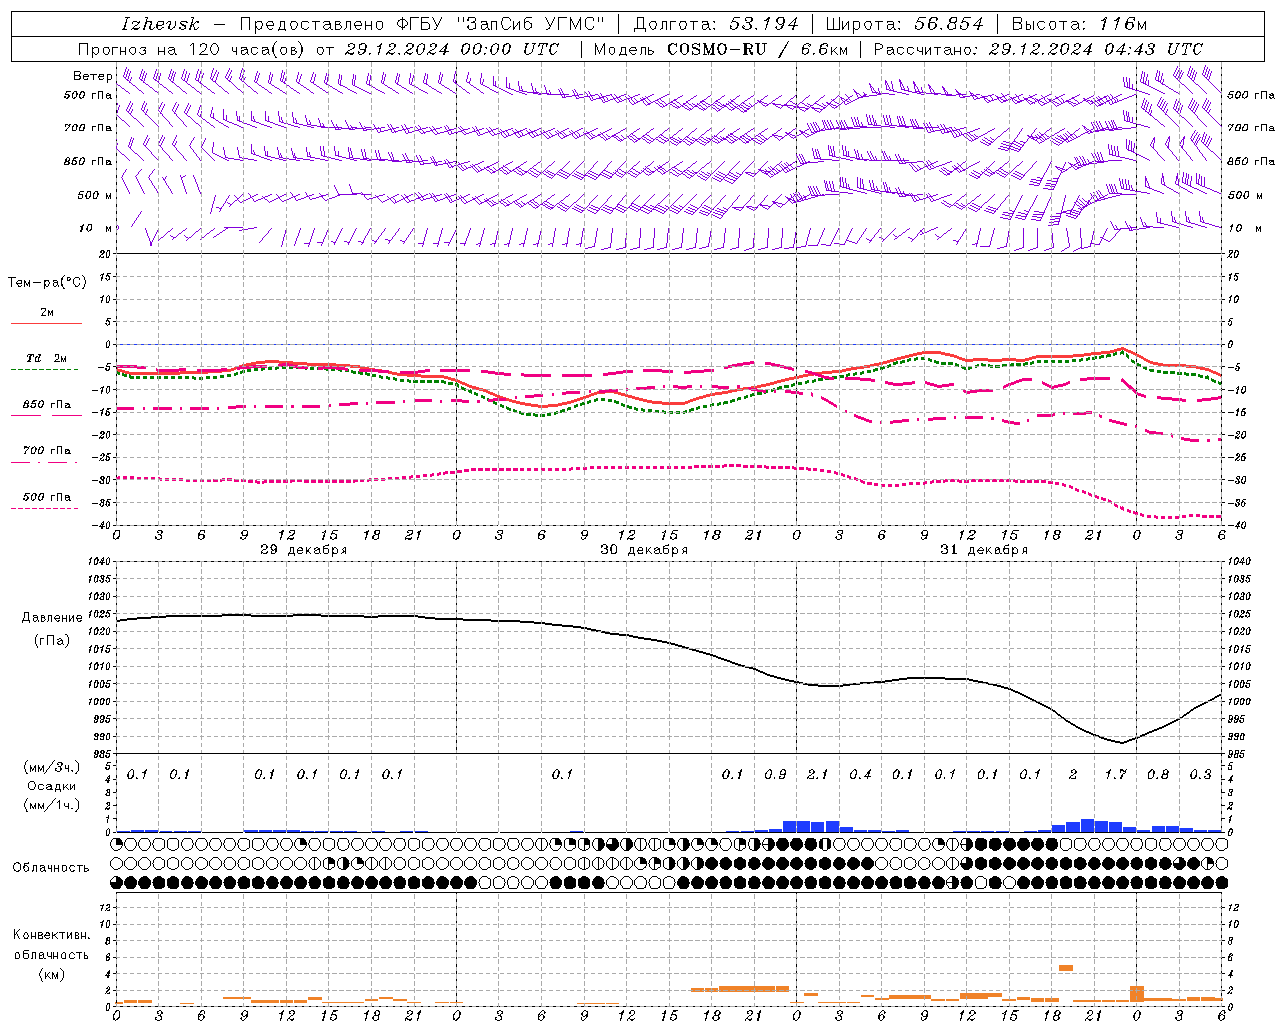Click the 'Конвективн.' convective cloud label
Screen dimensions: 1280x1024
click(x=51, y=935)
